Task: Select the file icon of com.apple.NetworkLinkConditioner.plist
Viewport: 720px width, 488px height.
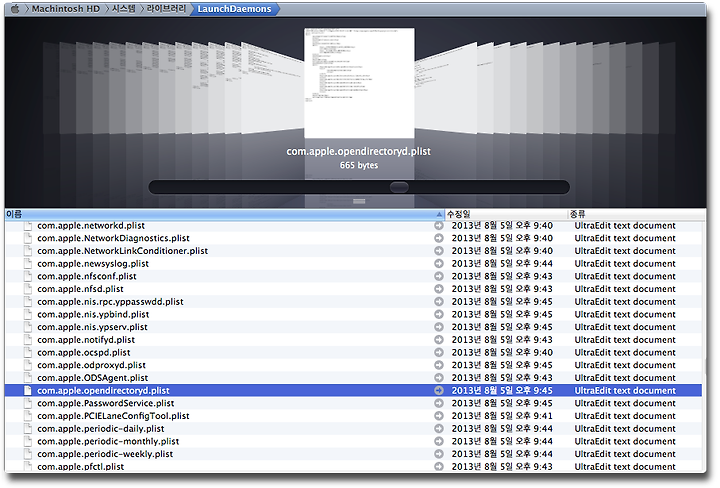Action: tap(28, 251)
